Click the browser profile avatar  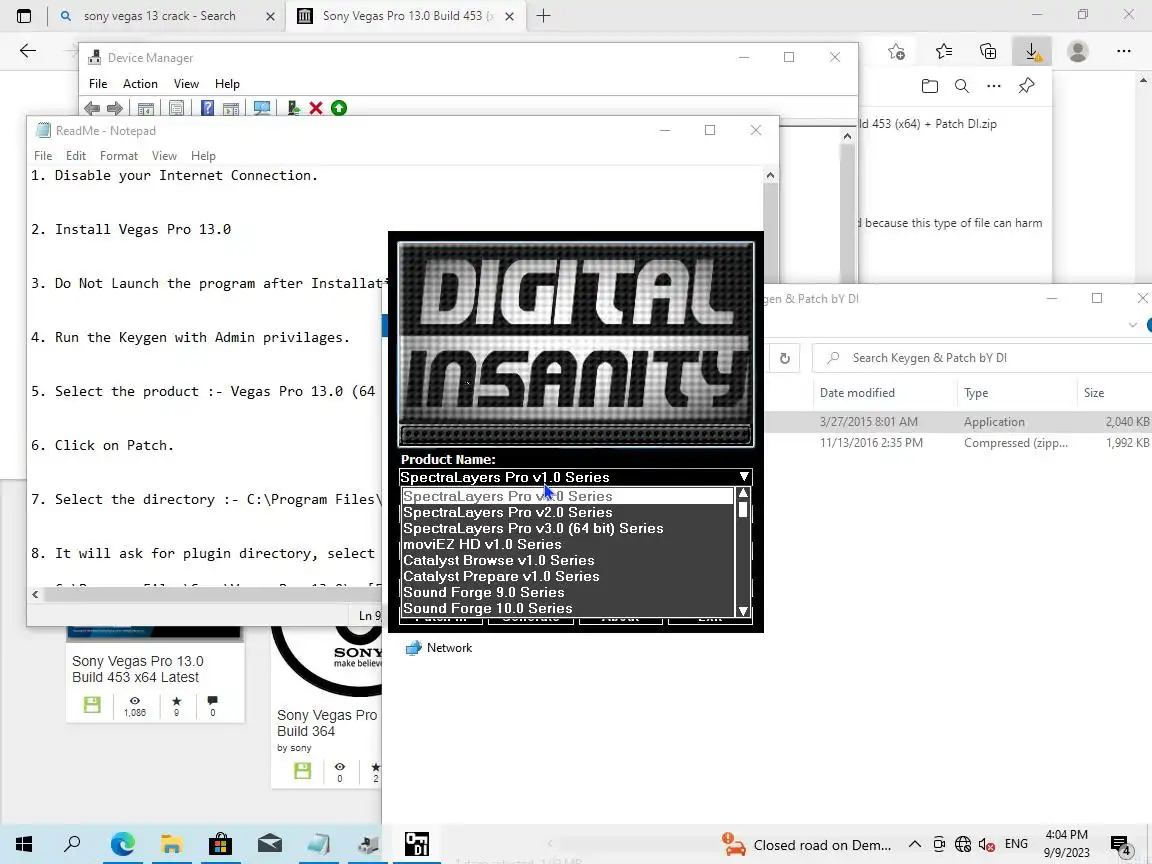[x=1078, y=51]
